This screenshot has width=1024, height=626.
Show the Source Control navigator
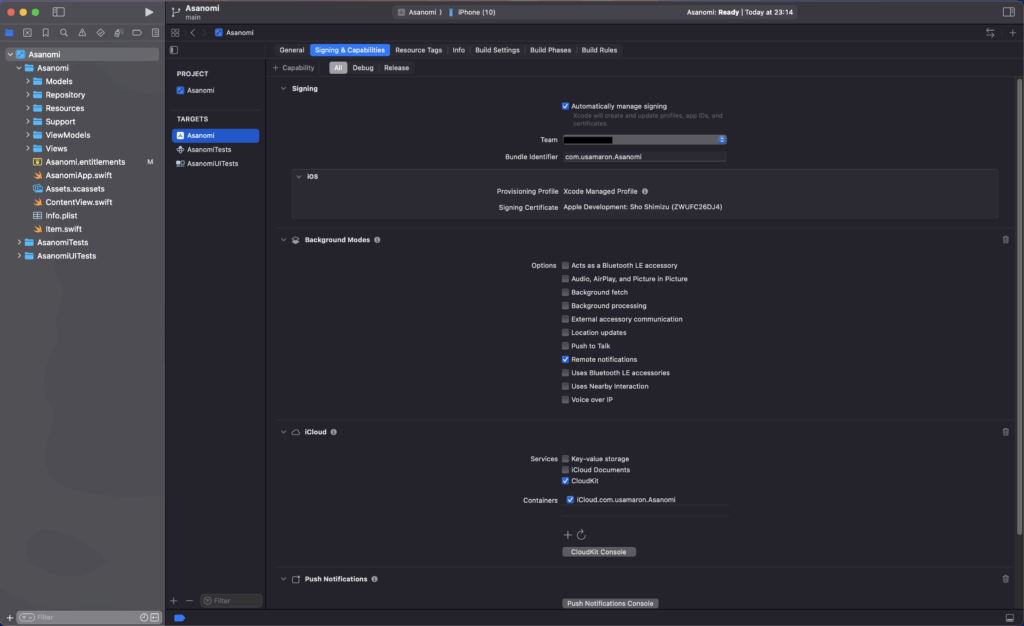[x=27, y=32]
